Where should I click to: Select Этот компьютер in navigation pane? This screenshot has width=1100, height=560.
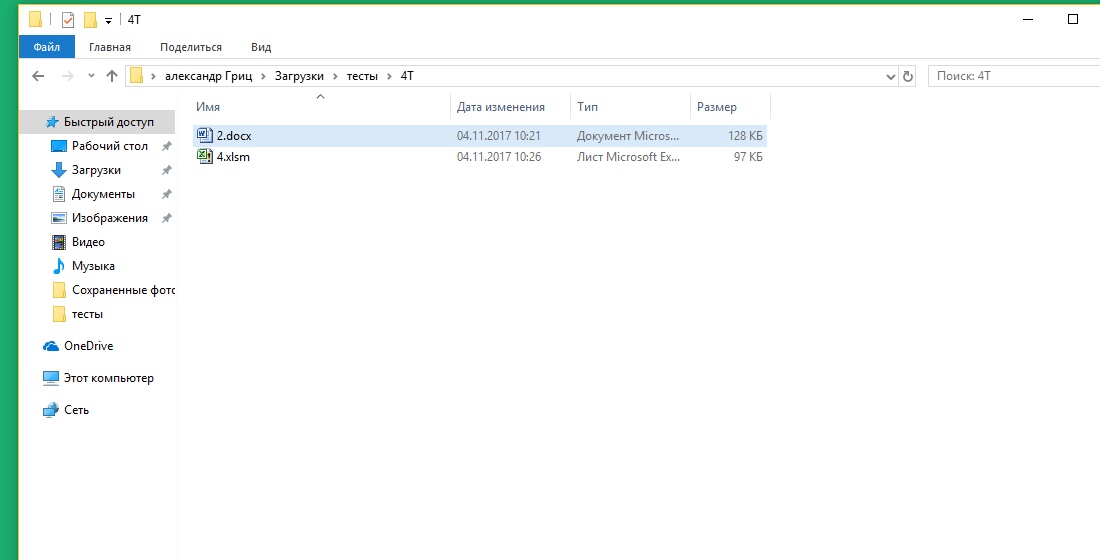[109, 378]
